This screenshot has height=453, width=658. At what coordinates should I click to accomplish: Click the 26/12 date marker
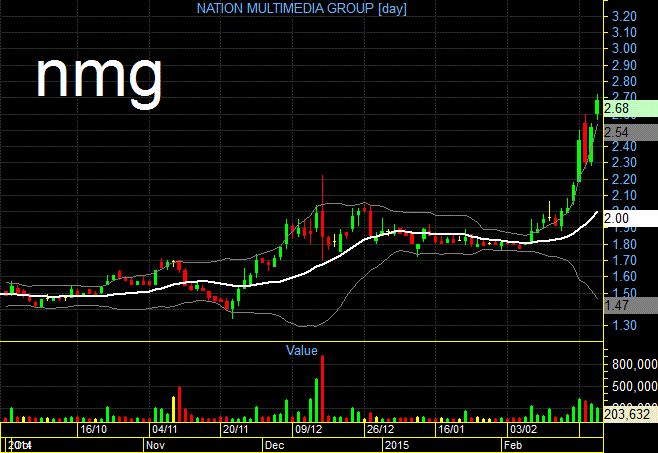(380, 429)
